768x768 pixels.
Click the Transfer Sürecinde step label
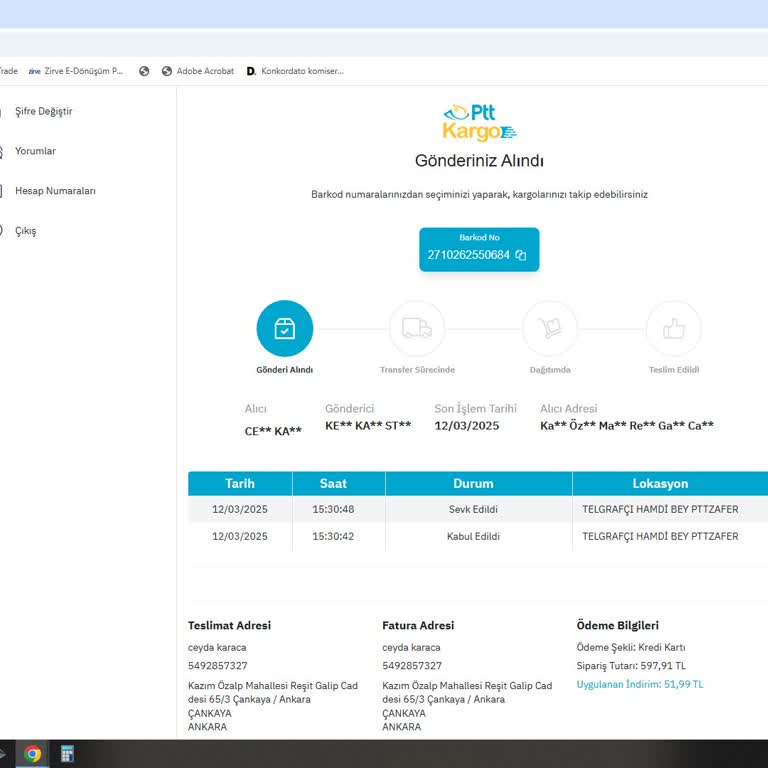tap(417, 370)
